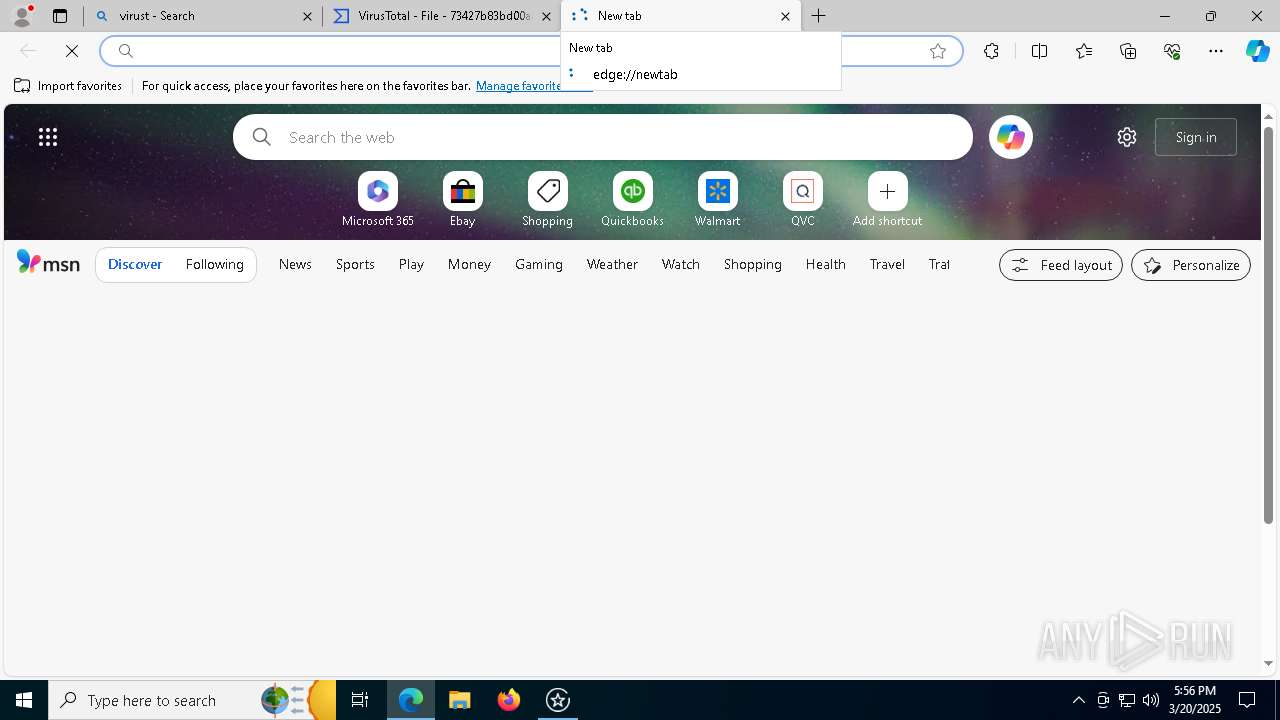Open Copilot sidebar icon
The width and height of the screenshot is (1280, 720).
(x=1258, y=51)
